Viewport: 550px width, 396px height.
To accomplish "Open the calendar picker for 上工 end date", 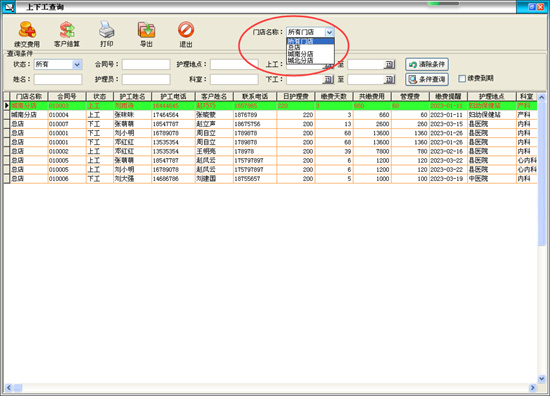I will [390, 64].
